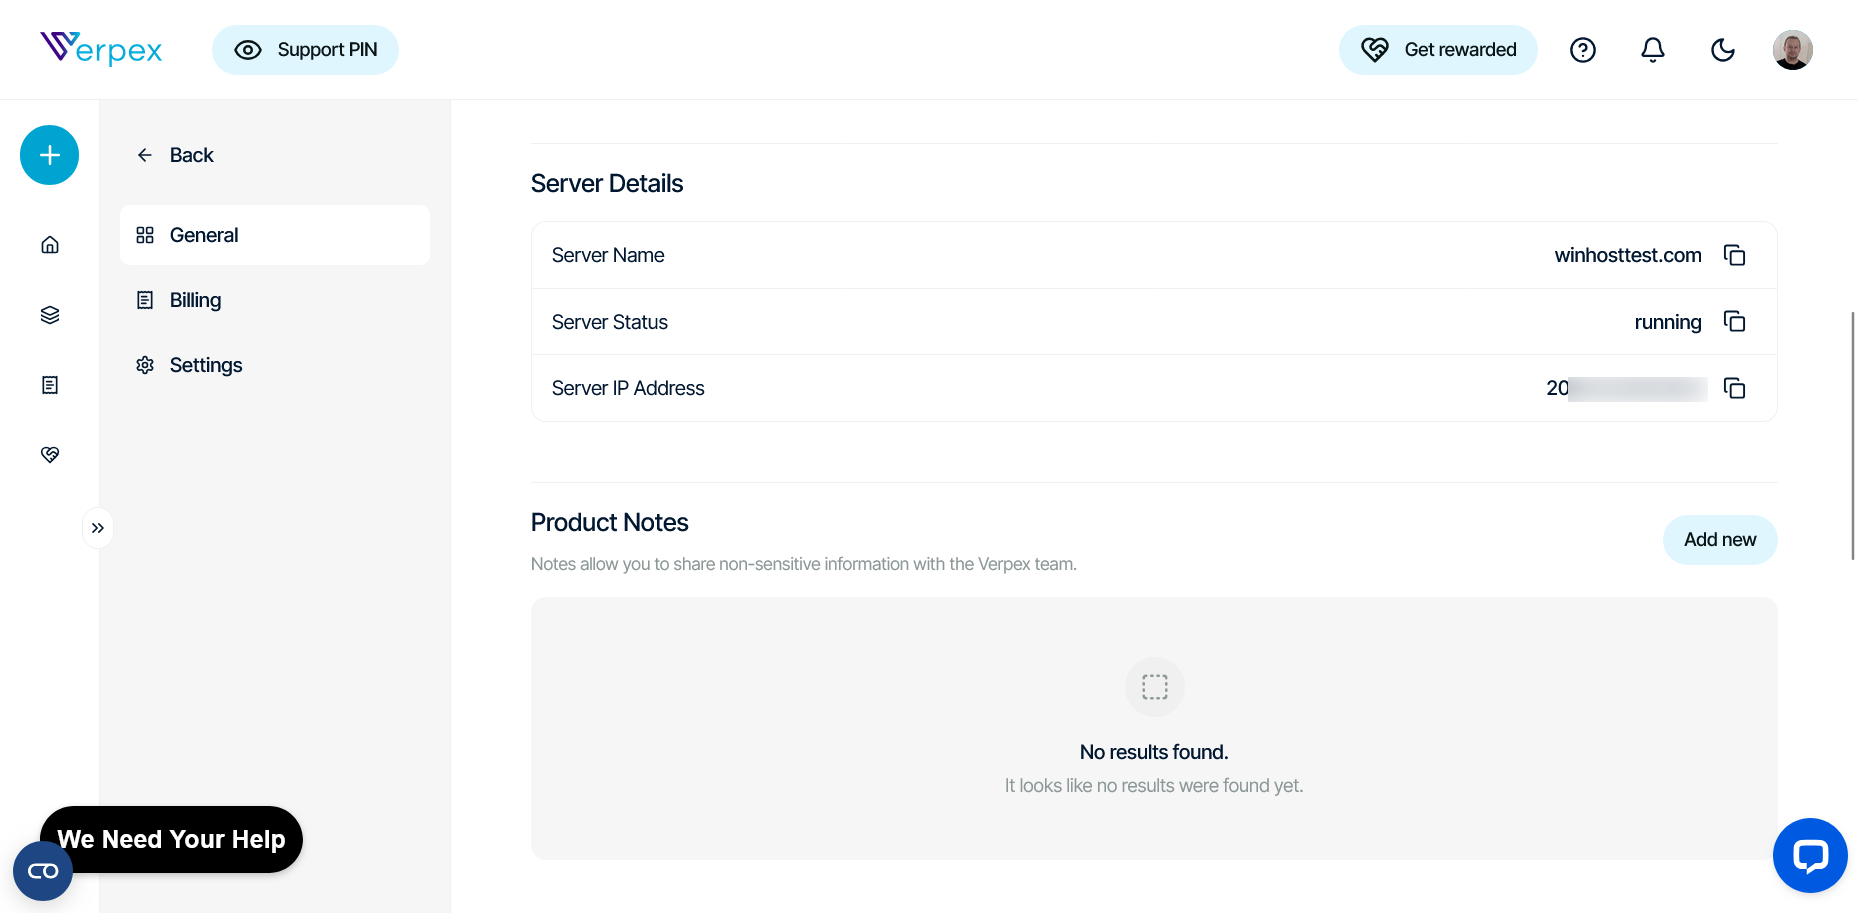Screen dimensions: 1858x913
Task: Click the blurred IP address value
Action: click(x=1627, y=388)
